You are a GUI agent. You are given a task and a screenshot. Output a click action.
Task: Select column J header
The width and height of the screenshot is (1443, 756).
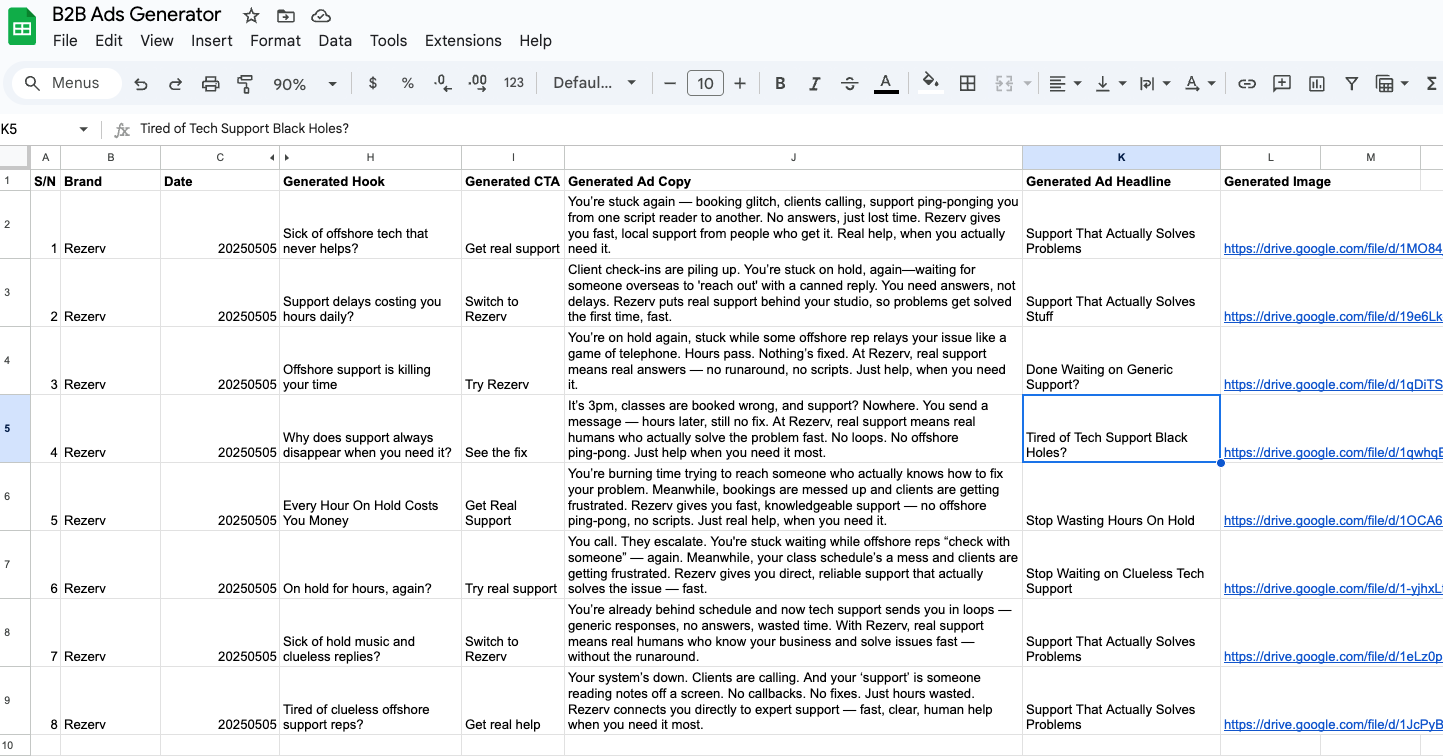[x=793, y=158]
